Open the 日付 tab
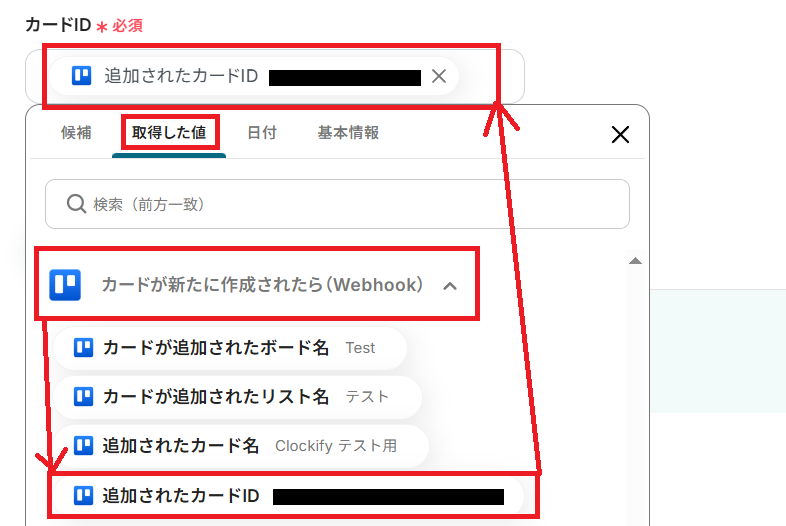 [x=262, y=132]
